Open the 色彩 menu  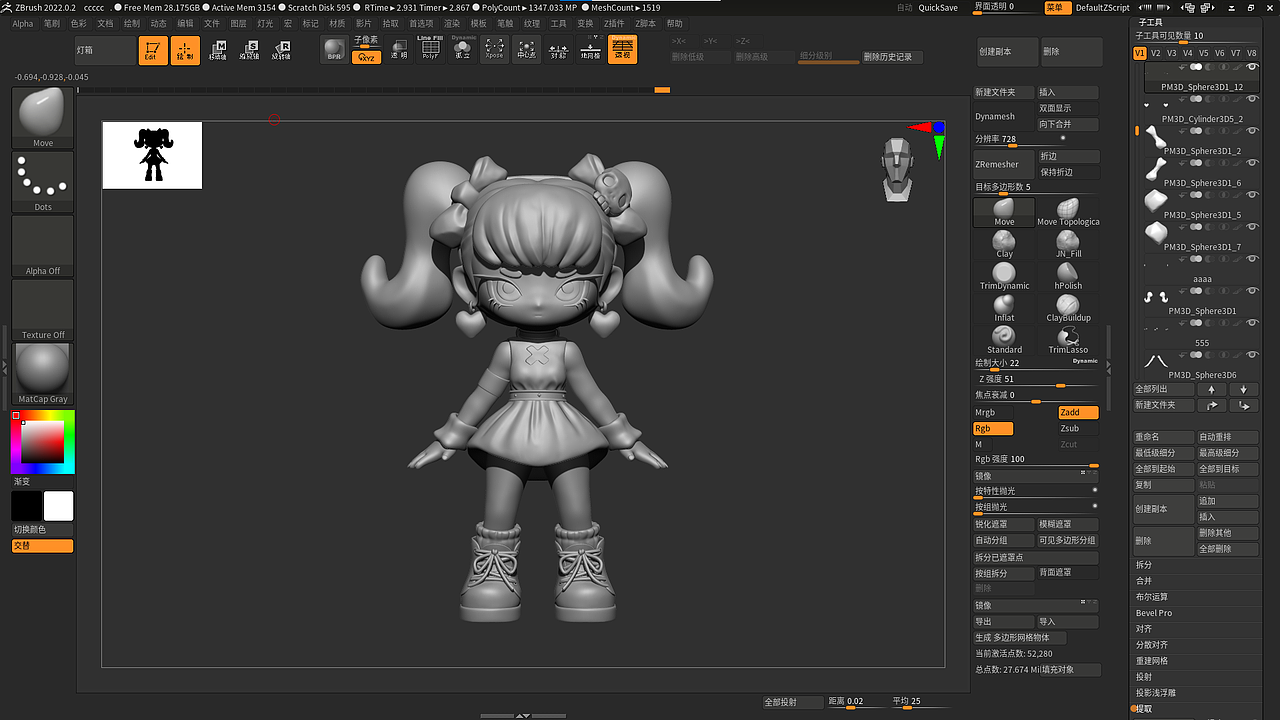78,23
